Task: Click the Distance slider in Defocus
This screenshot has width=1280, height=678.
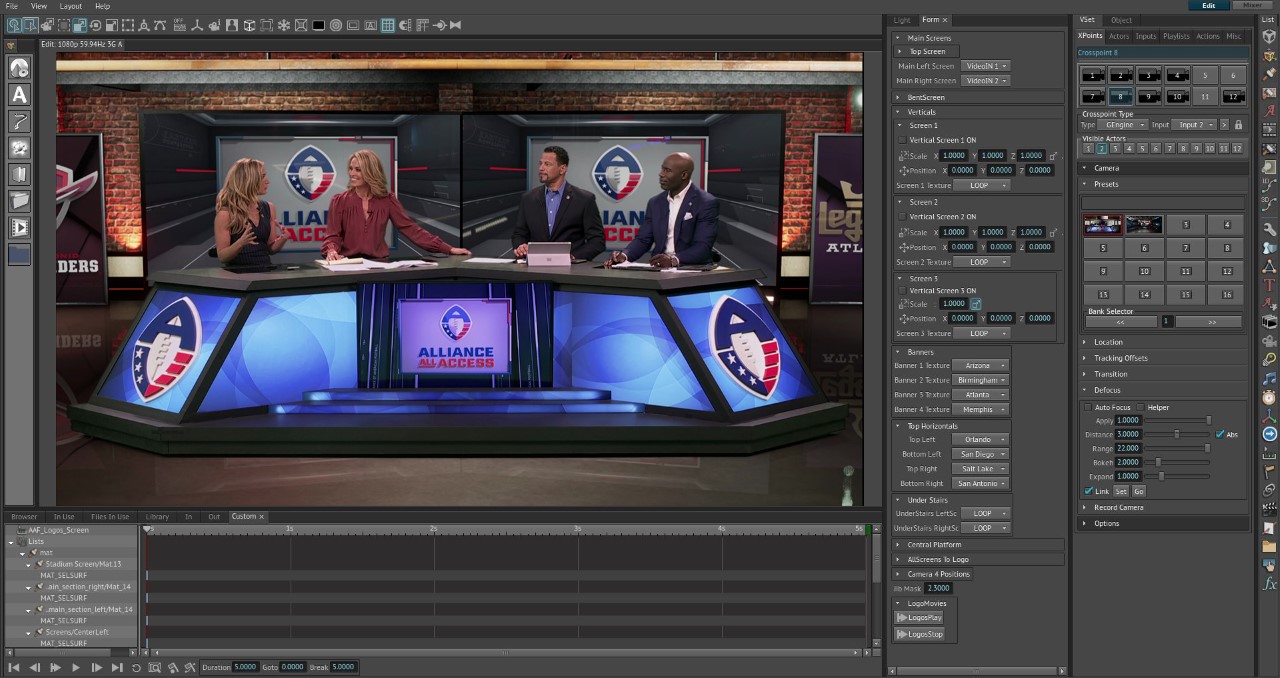Action: point(1178,434)
